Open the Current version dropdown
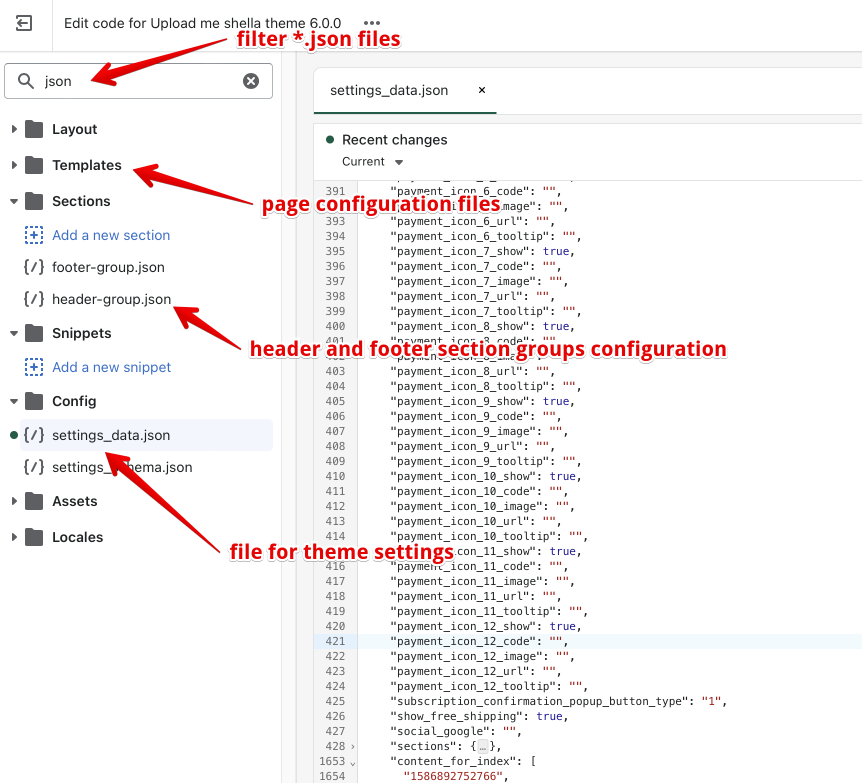 point(373,162)
